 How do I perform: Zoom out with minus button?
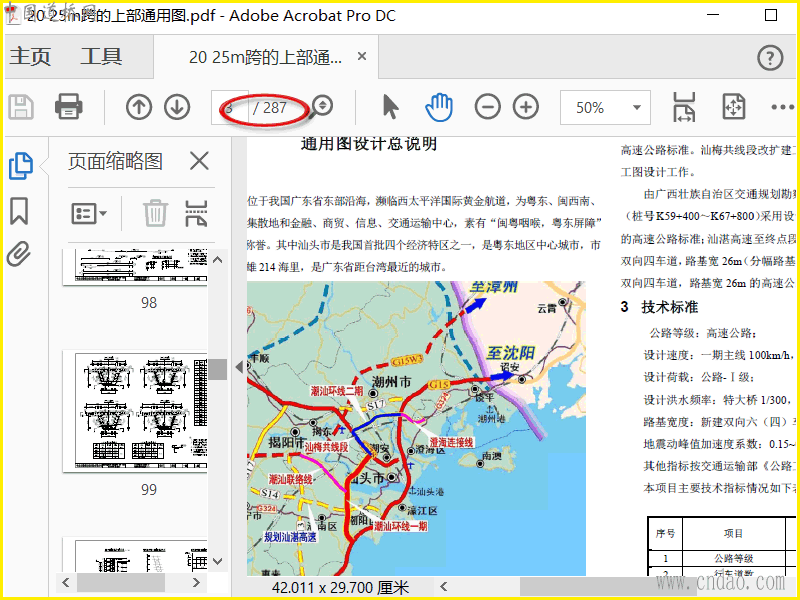[x=487, y=107]
